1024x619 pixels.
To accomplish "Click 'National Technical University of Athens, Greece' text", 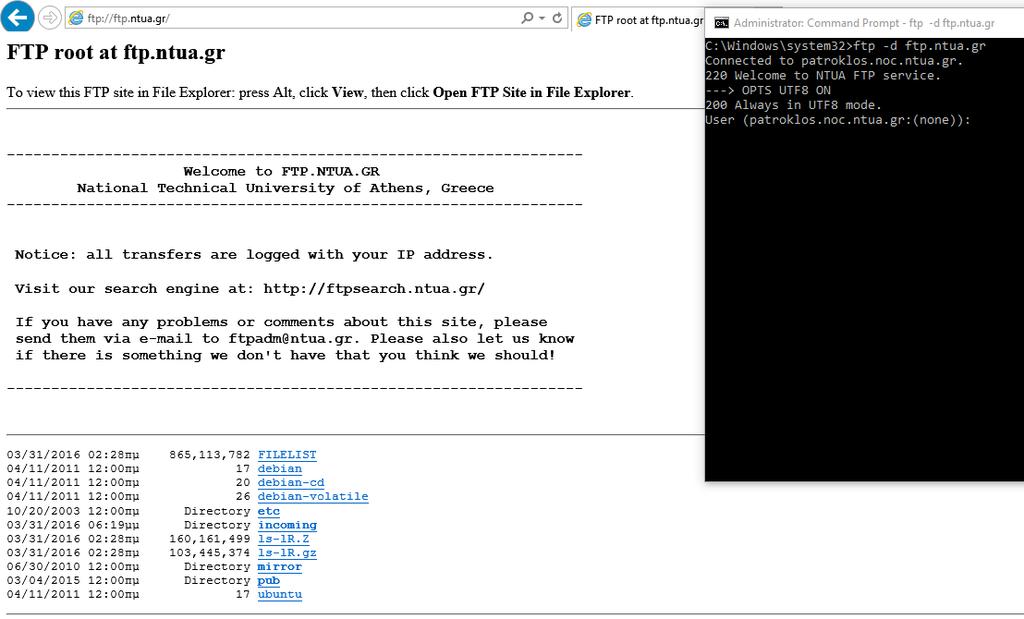I will click(285, 188).
